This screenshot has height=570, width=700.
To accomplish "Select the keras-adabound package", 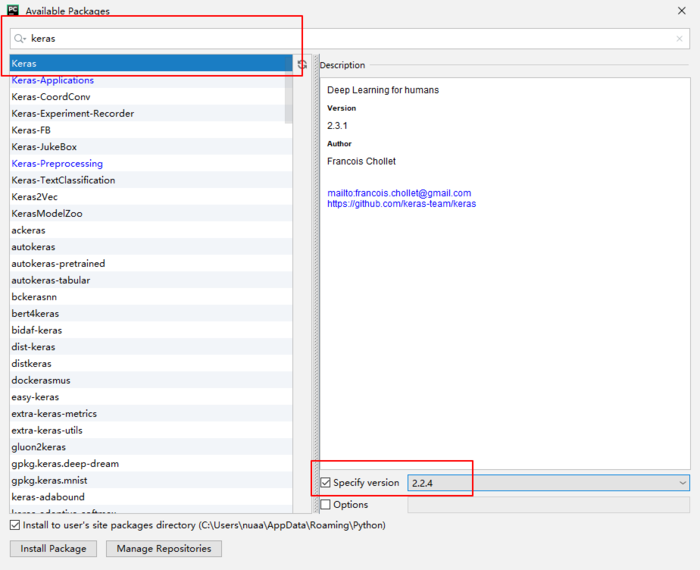I will click(151, 496).
